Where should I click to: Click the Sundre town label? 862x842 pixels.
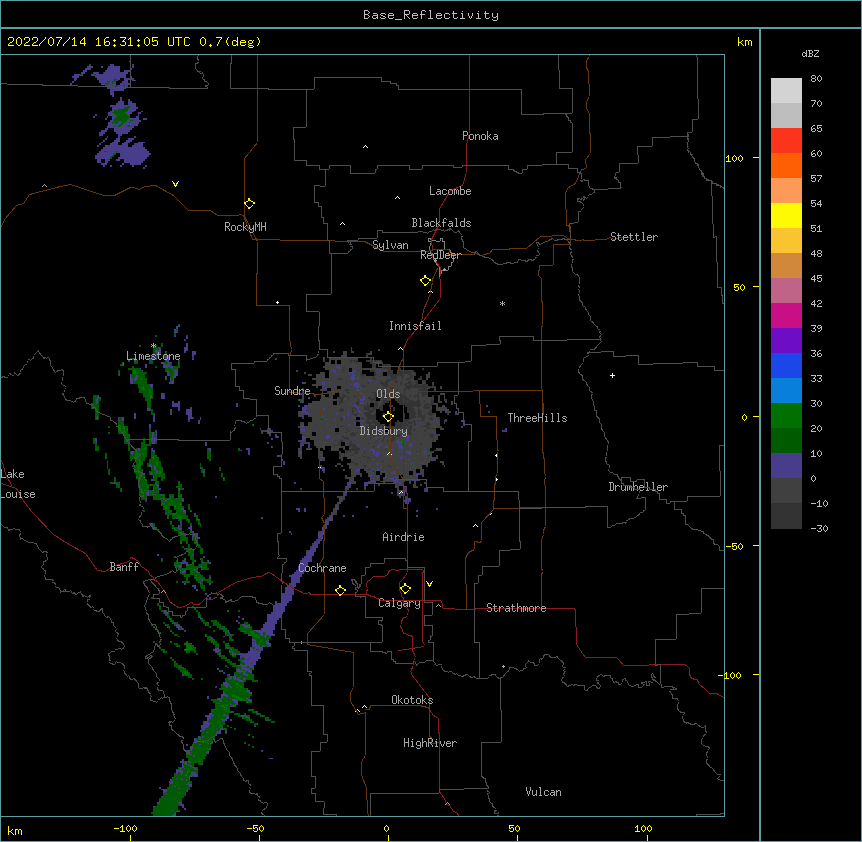click(x=292, y=391)
